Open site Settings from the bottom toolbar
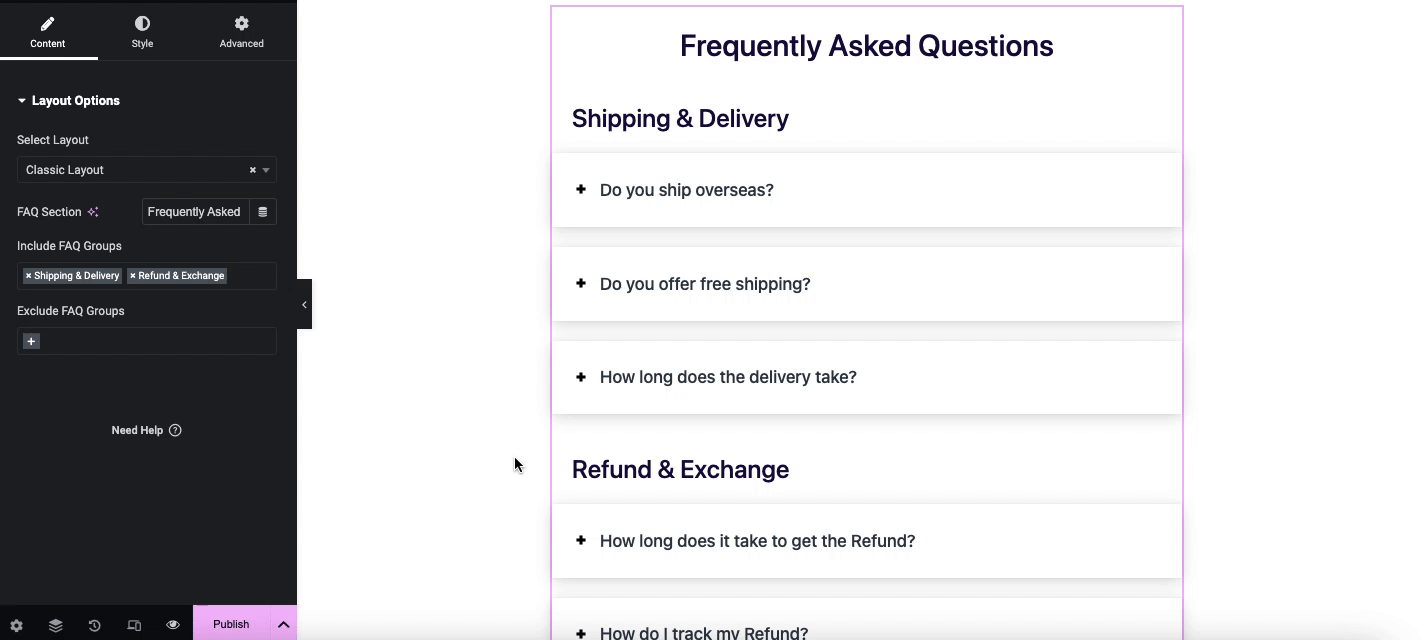This screenshot has width=1428, height=640. pos(16,624)
